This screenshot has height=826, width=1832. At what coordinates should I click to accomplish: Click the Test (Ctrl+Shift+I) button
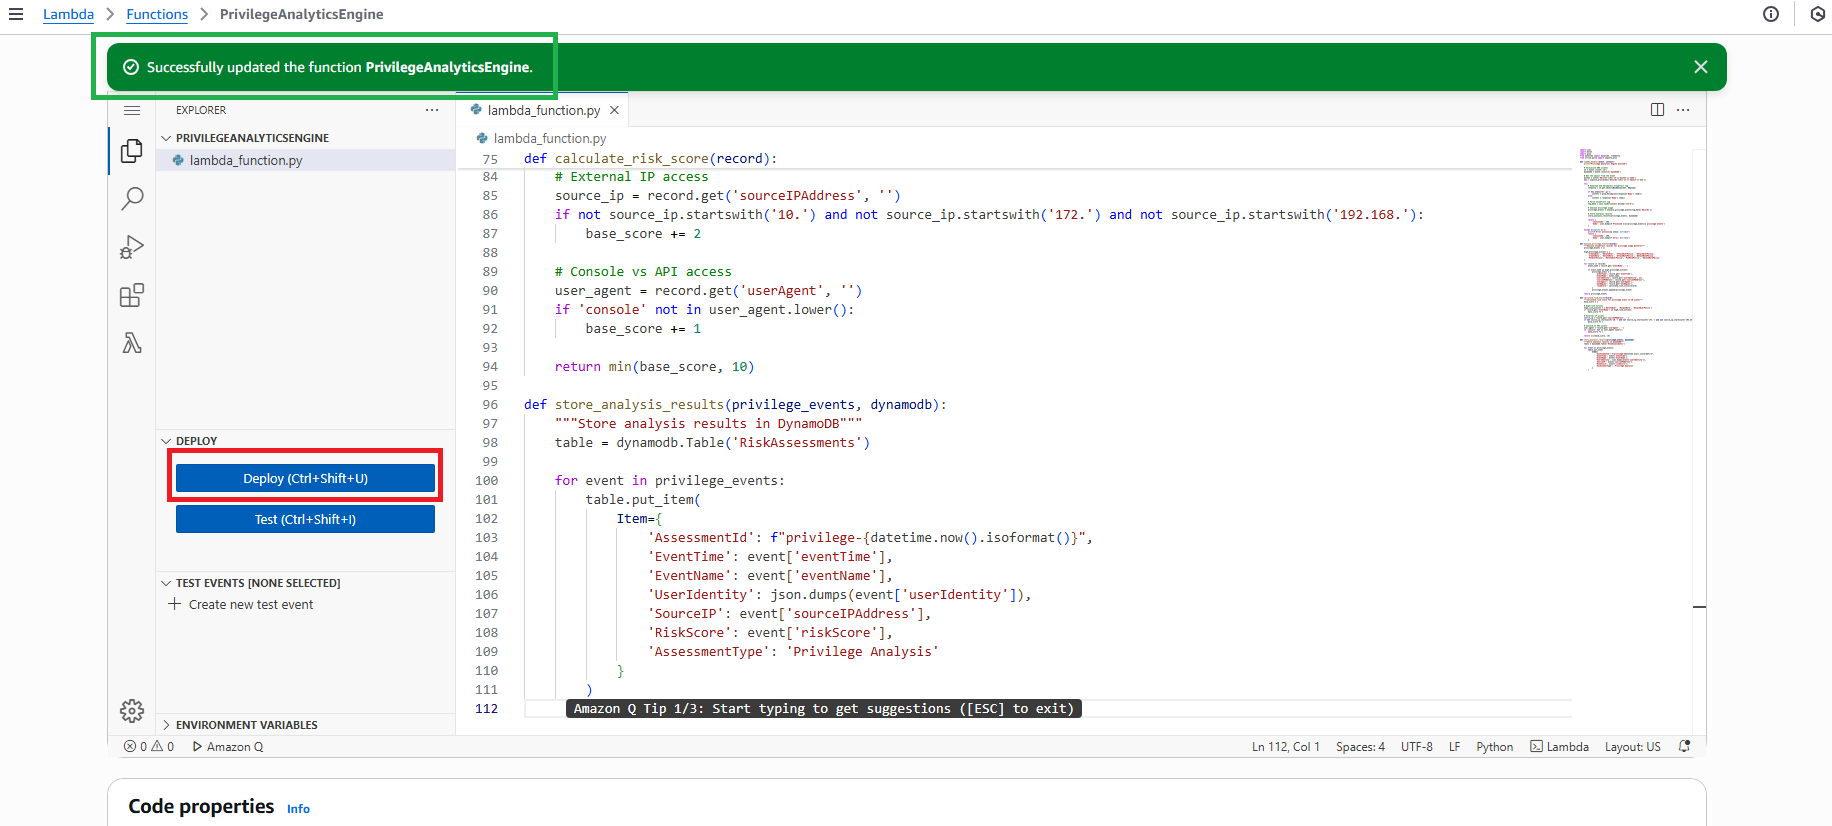[x=305, y=519]
